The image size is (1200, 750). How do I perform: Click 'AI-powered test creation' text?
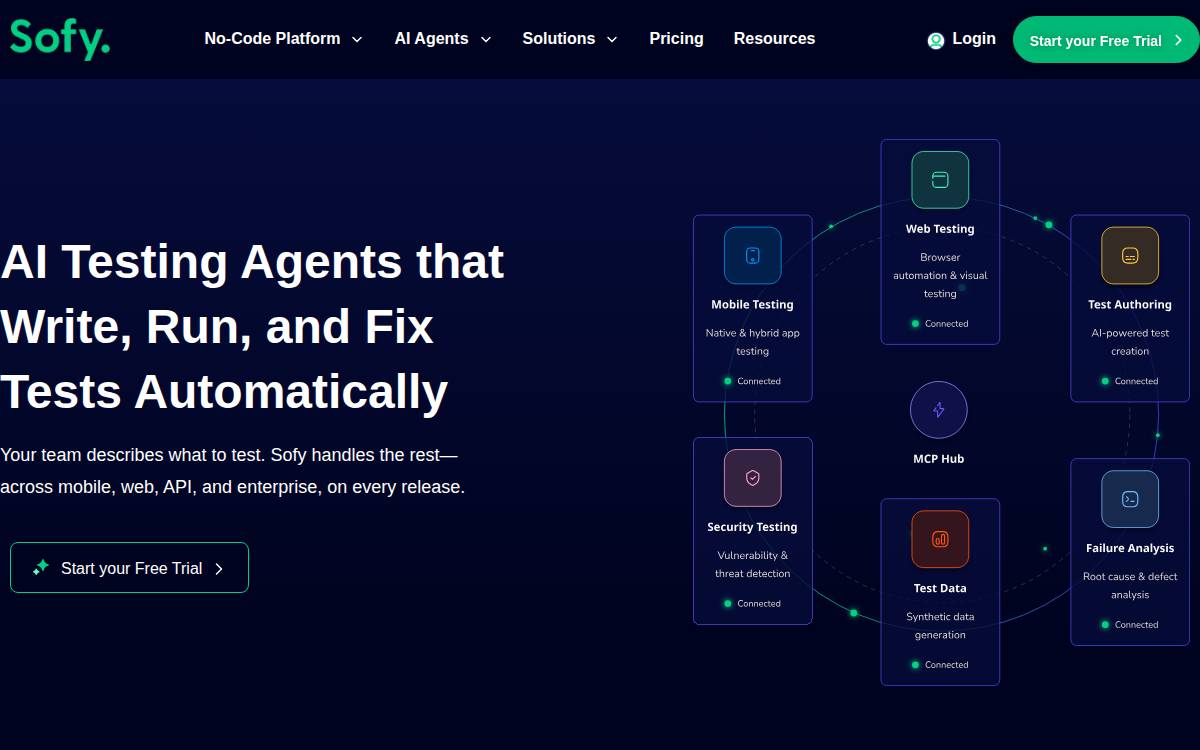(x=1130, y=342)
